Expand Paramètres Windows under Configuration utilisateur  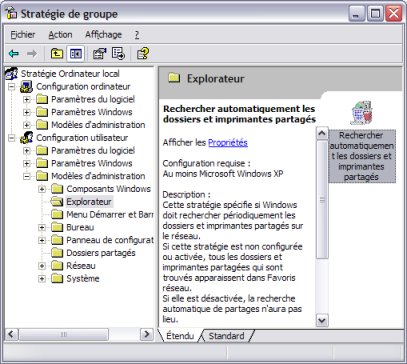(27, 163)
